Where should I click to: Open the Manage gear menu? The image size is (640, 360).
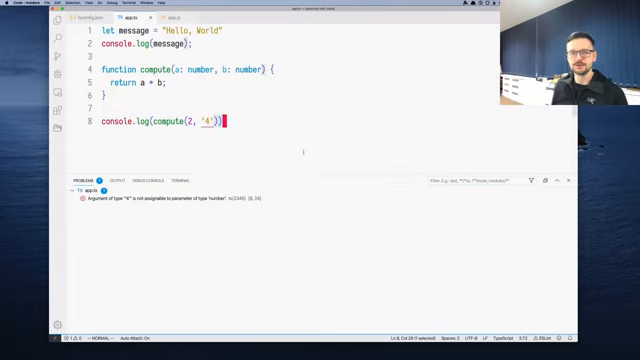(58, 325)
